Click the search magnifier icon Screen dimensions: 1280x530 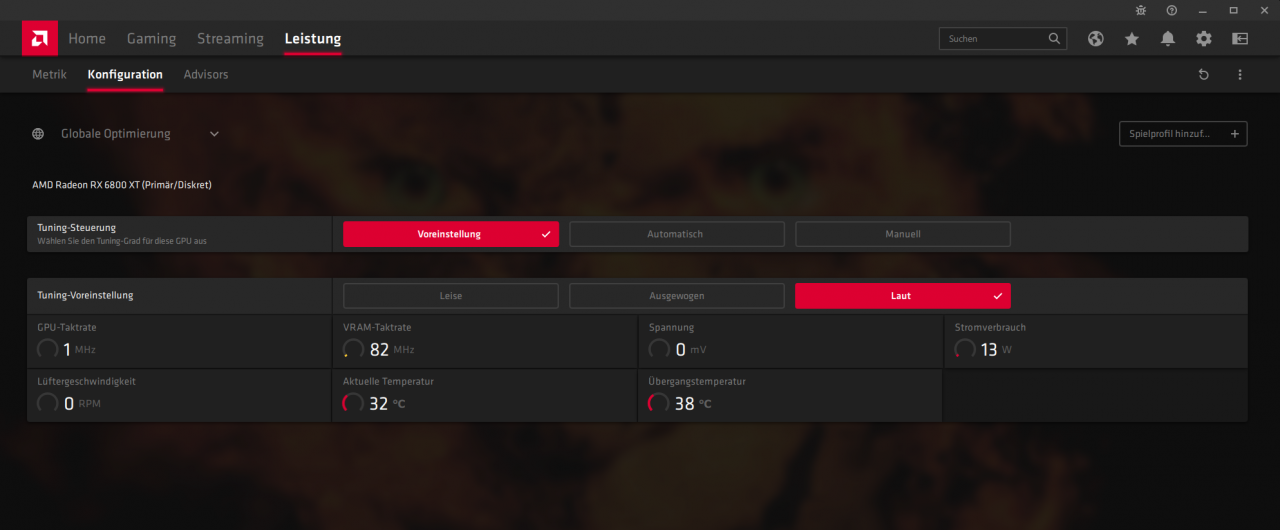pyautogui.click(x=1054, y=38)
